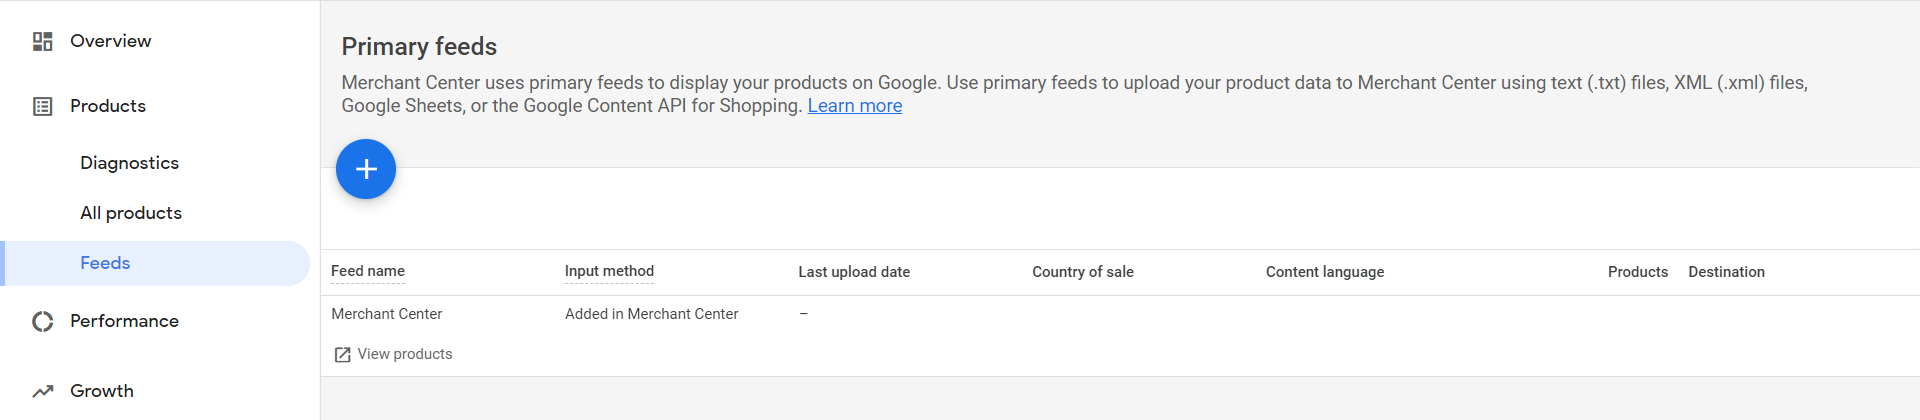1920x420 pixels.
Task: Open the Overview page
Action: [x=110, y=41]
